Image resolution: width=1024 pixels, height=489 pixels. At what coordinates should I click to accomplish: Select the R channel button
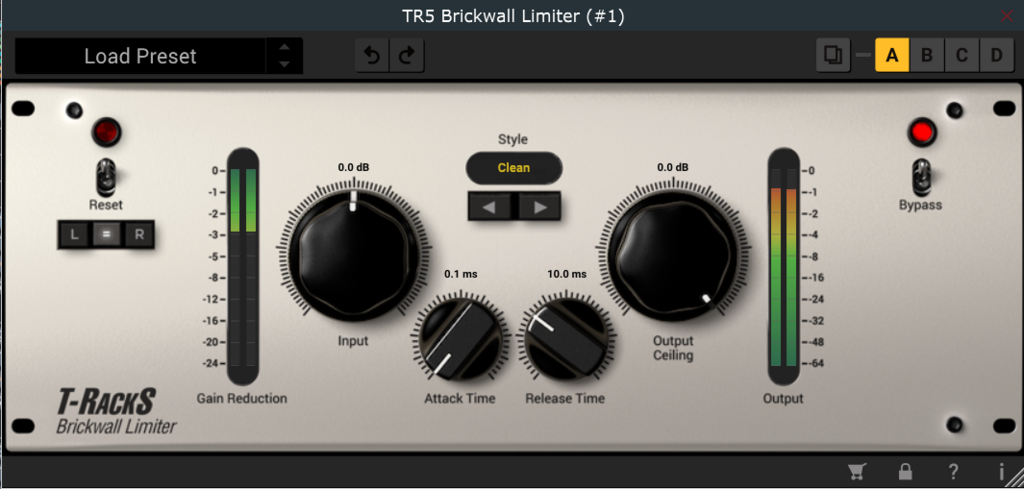tap(138, 235)
